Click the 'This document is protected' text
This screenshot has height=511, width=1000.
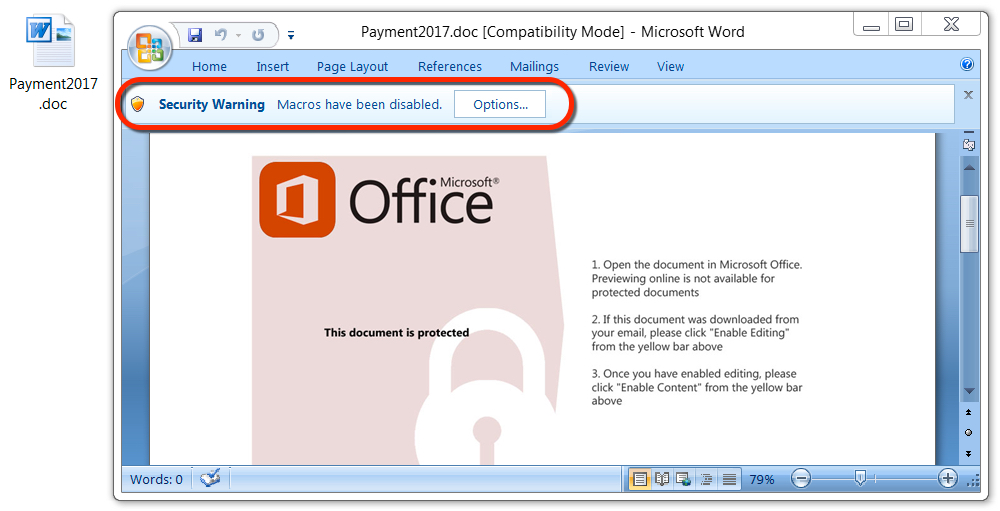pos(396,332)
